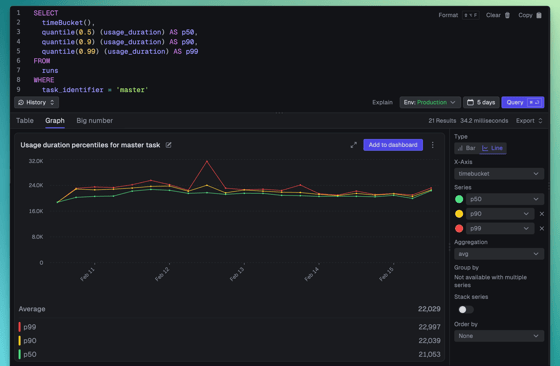Click Add to dashboard
The height and width of the screenshot is (366, 560).
point(393,145)
